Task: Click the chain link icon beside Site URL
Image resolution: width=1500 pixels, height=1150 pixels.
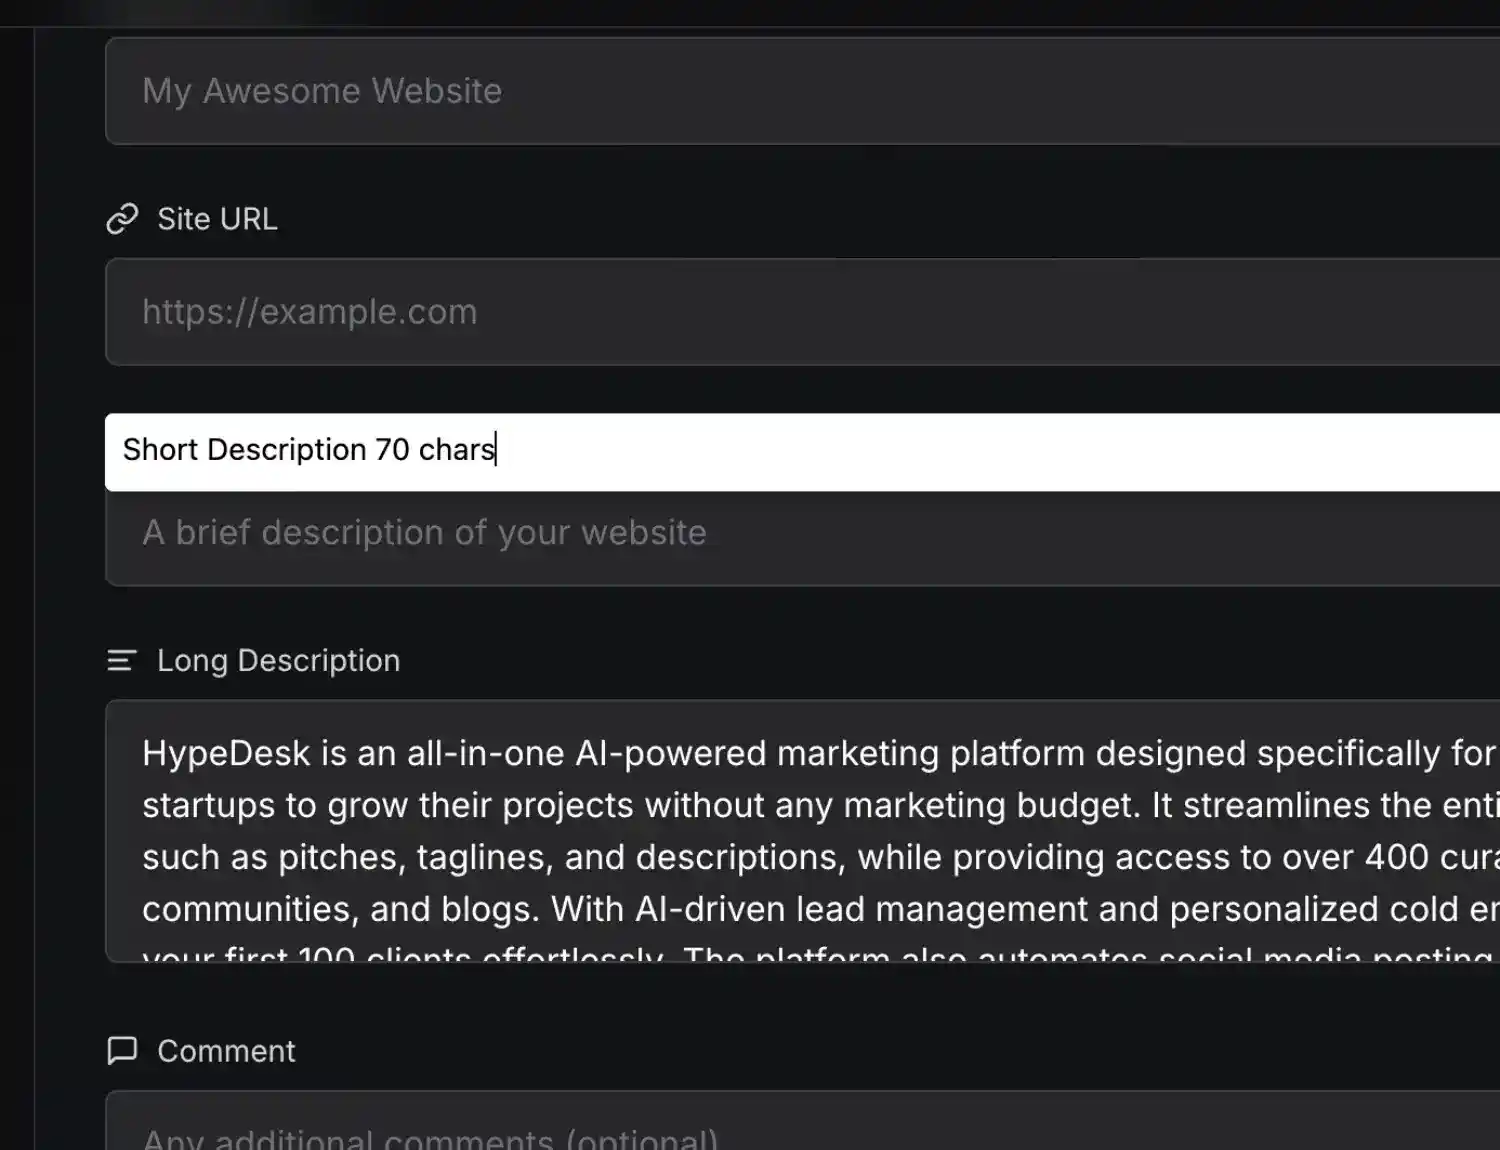Action: pyautogui.click(x=121, y=219)
